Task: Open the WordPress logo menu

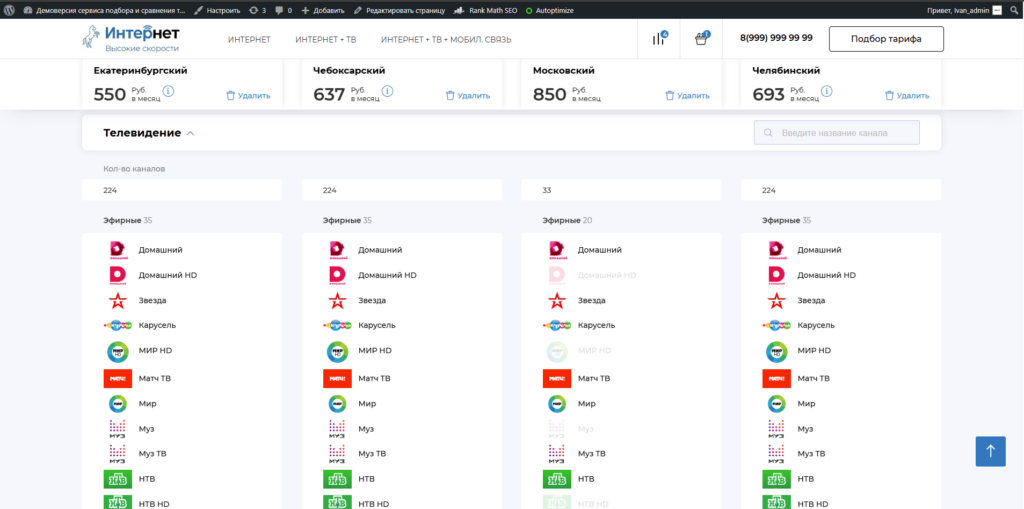Action: tap(10, 10)
